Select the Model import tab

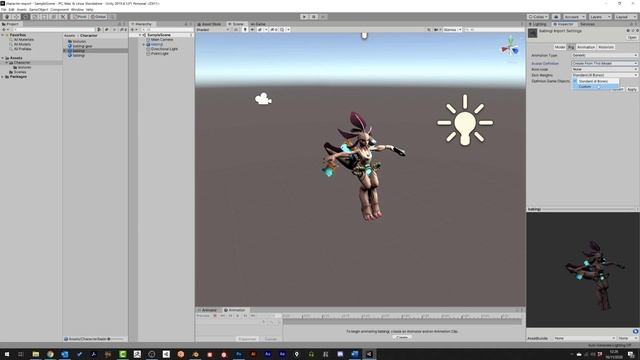click(560, 47)
